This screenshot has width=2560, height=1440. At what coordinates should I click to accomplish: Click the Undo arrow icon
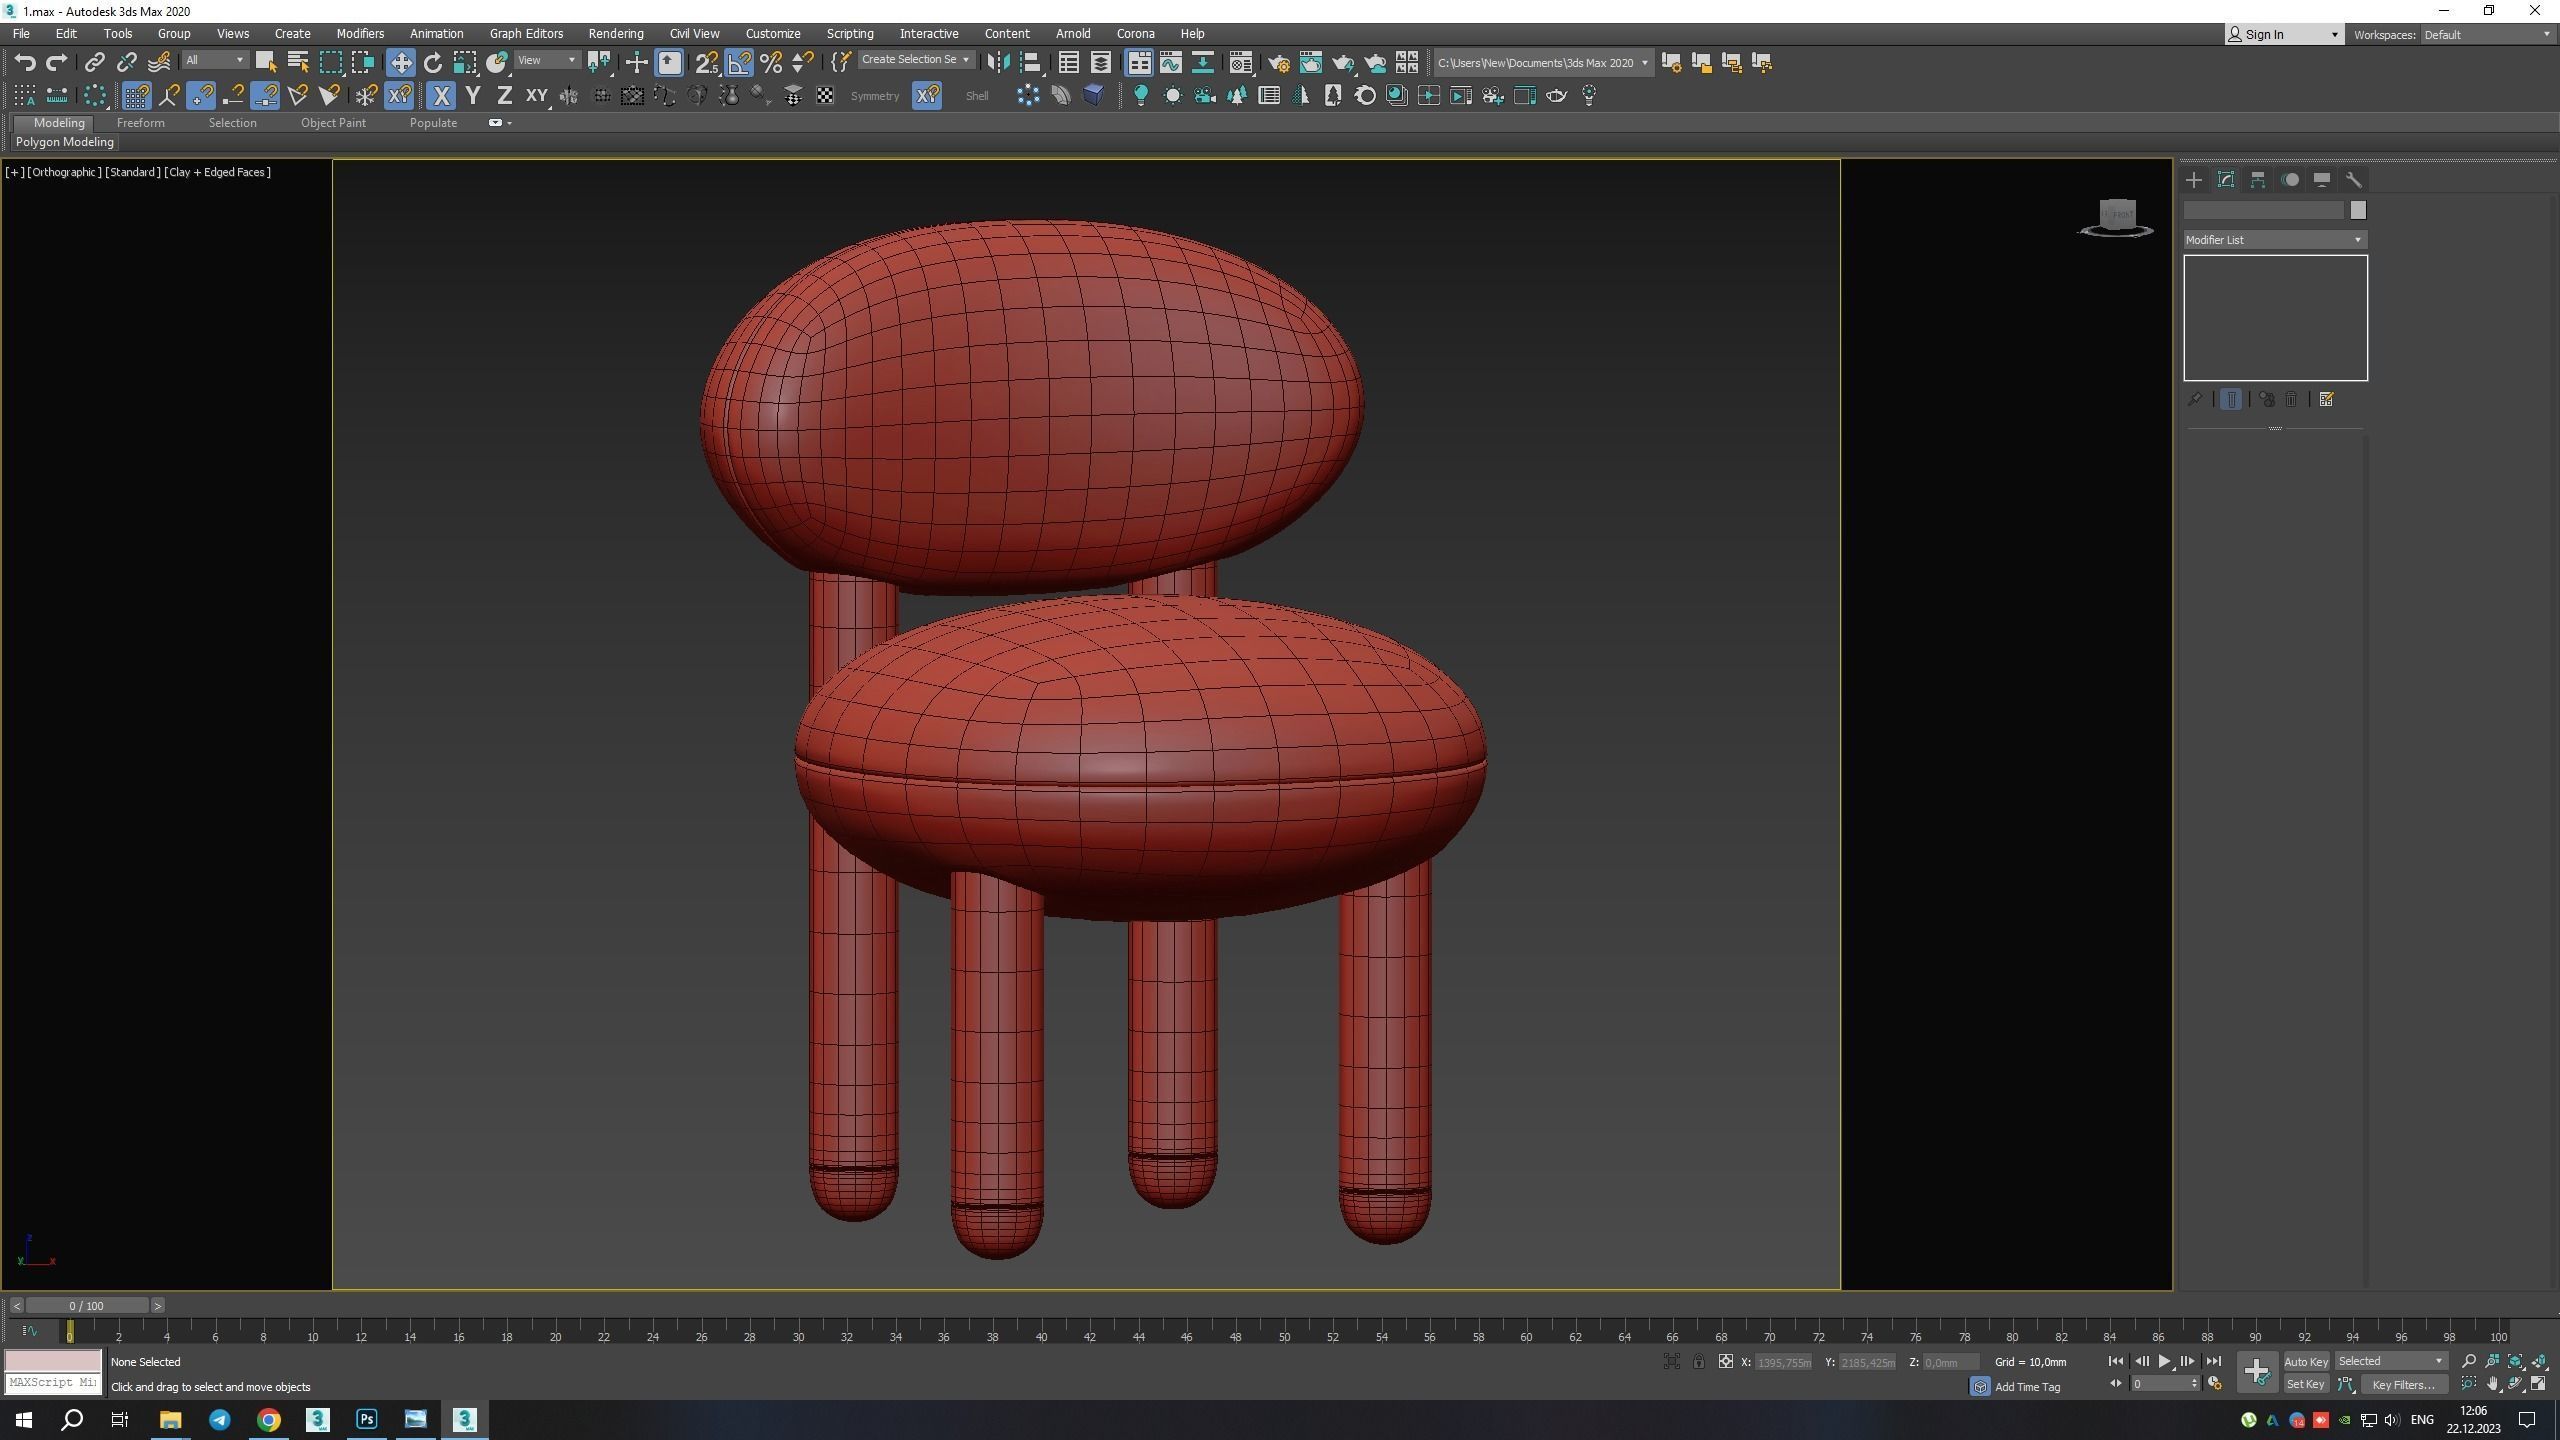tap(25, 63)
